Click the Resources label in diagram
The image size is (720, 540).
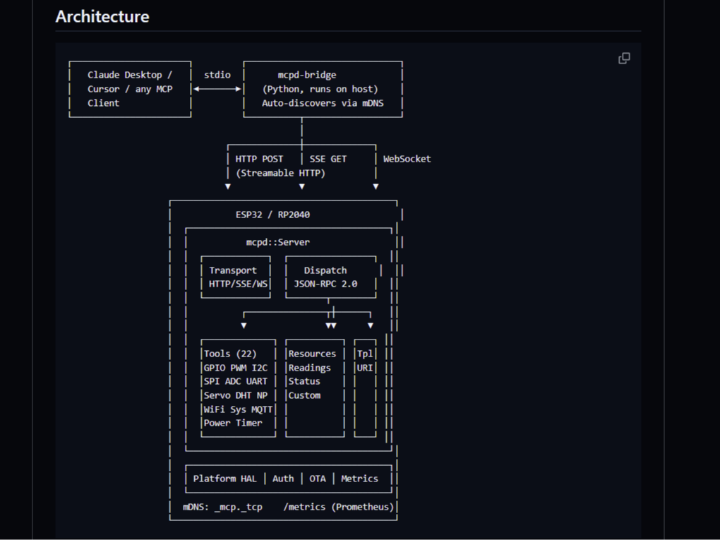pyautogui.click(x=312, y=354)
